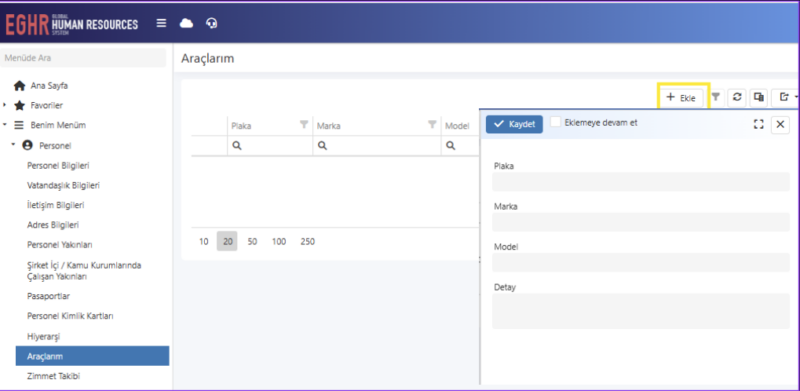The width and height of the screenshot is (800, 391).
Task: Set page size to 10
Action: pyautogui.click(x=204, y=241)
